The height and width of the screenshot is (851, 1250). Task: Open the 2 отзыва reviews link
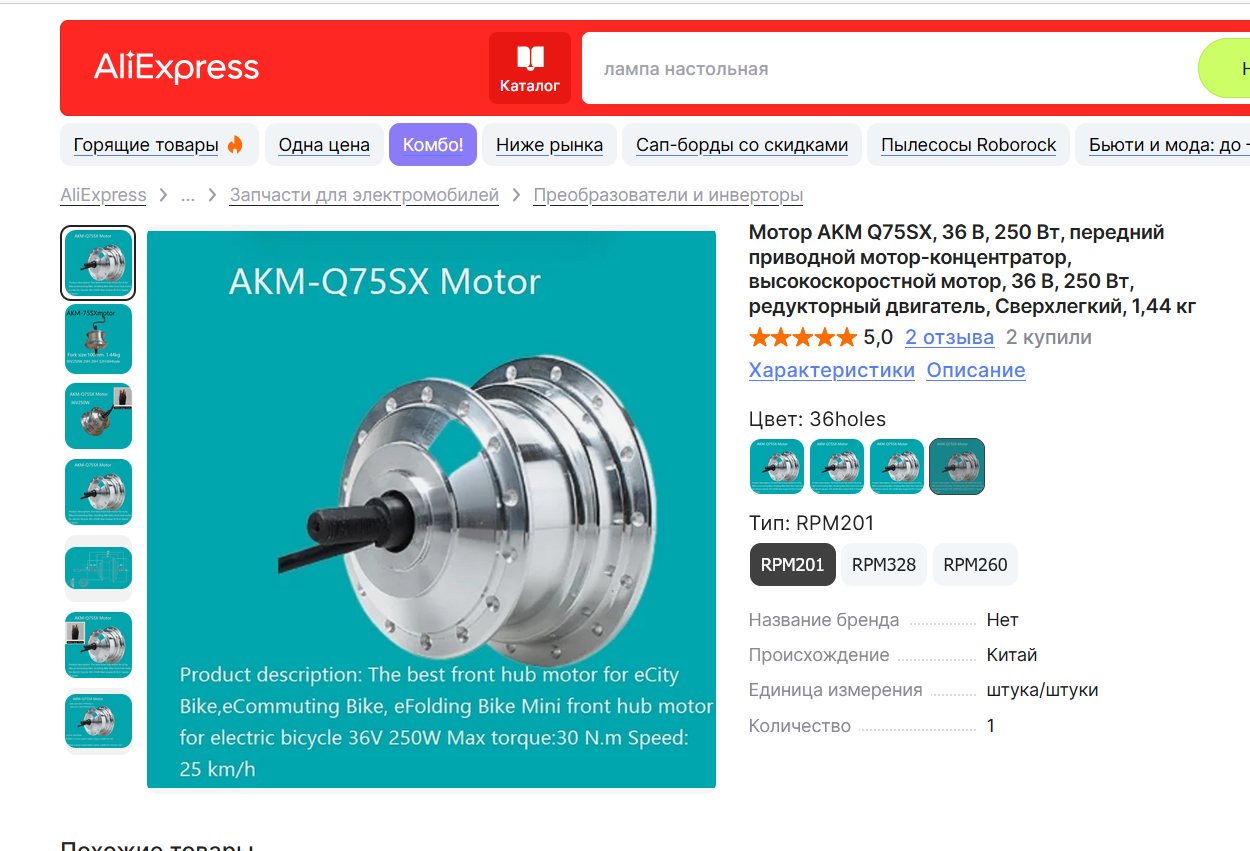coord(949,337)
